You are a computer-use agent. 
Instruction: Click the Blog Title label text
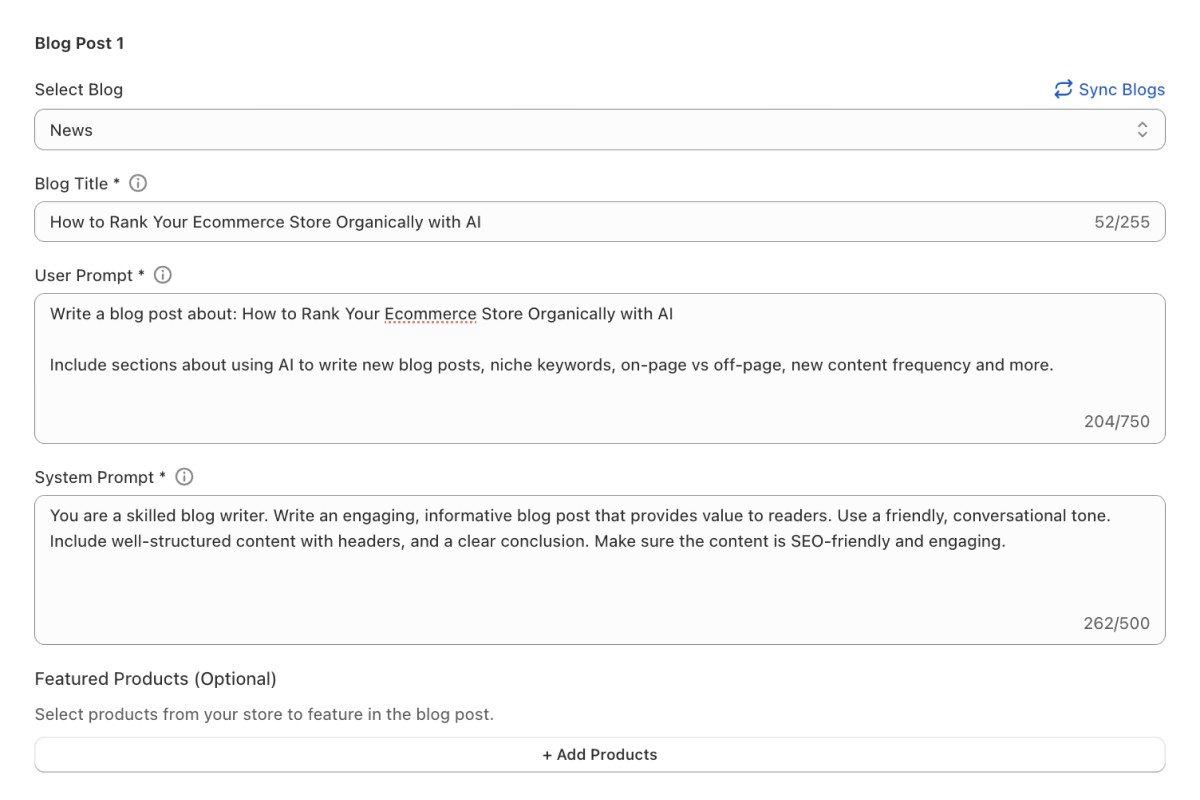tap(72, 183)
